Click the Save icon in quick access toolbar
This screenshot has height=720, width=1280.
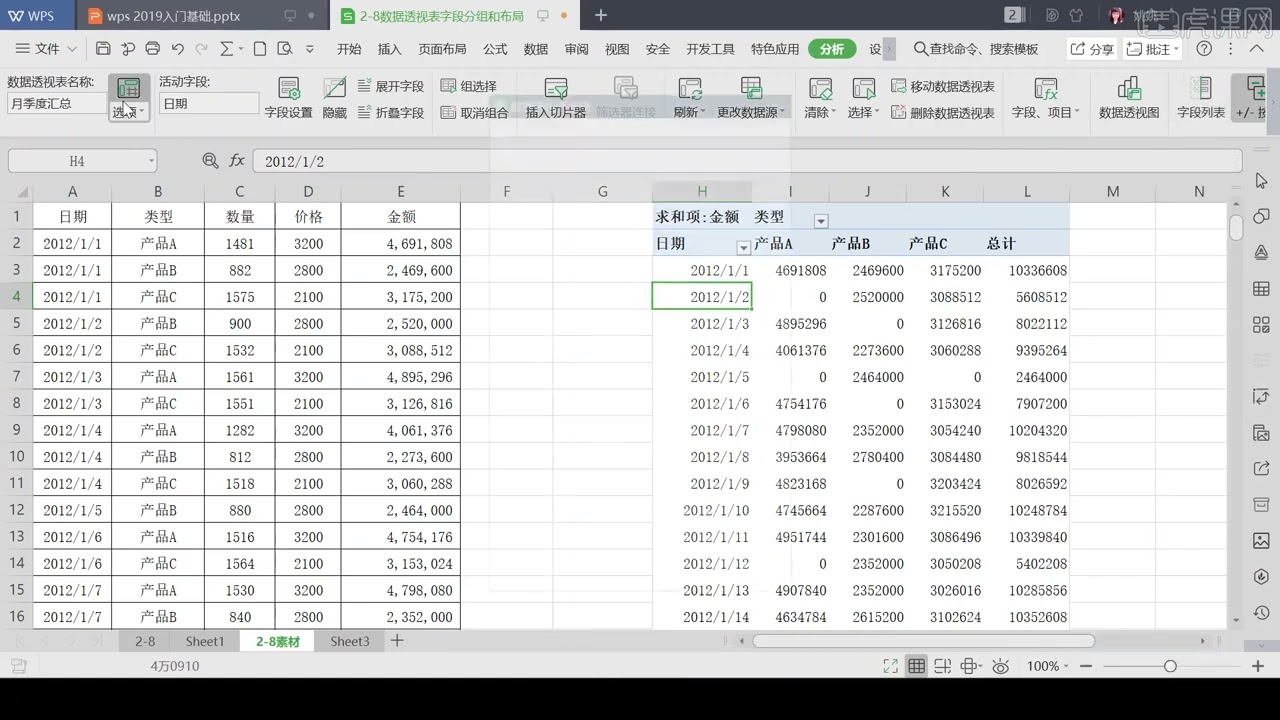tap(103, 49)
